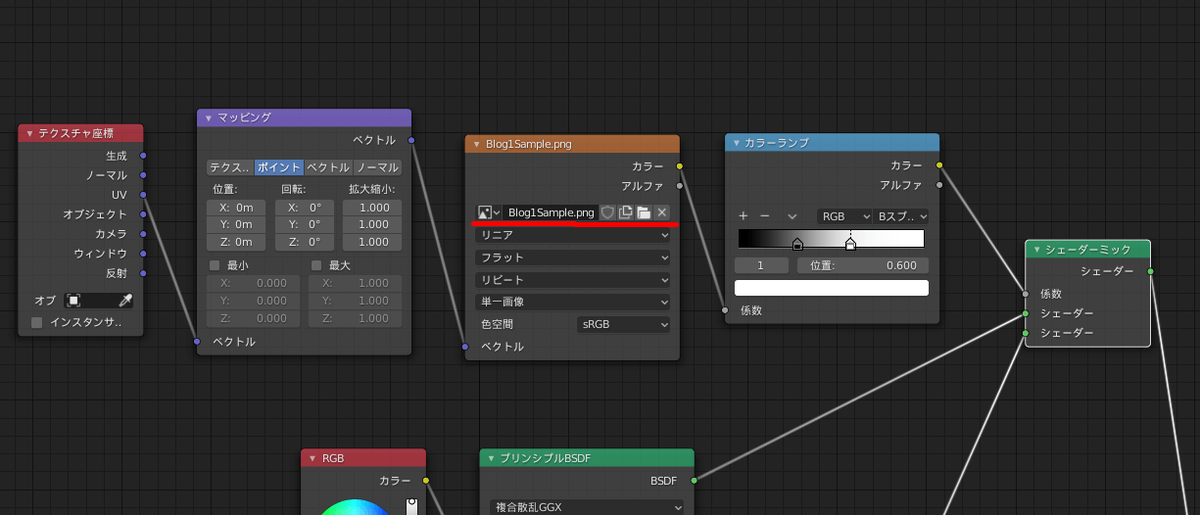Click the UV output socket

[x=144, y=195]
